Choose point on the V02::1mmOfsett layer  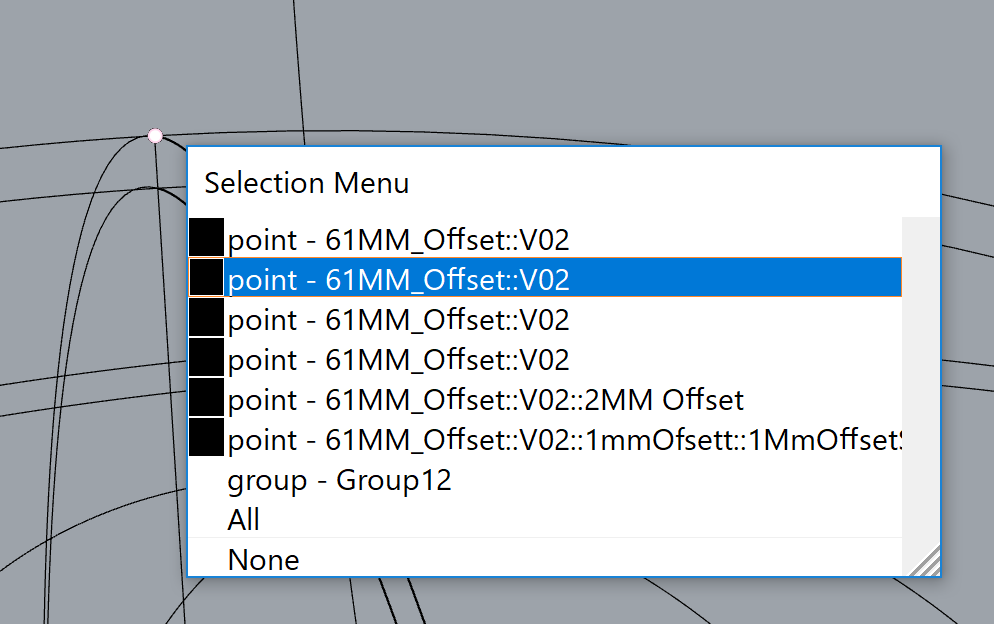click(x=564, y=440)
